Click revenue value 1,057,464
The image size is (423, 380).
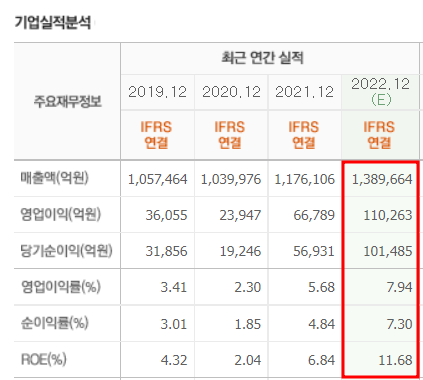coord(158,180)
